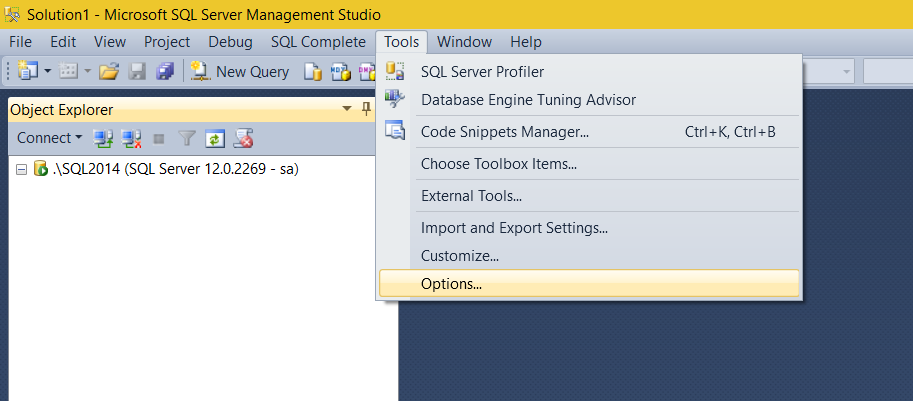Click the Open File folder icon
Screen dimensions: 913x401
(109, 72)
